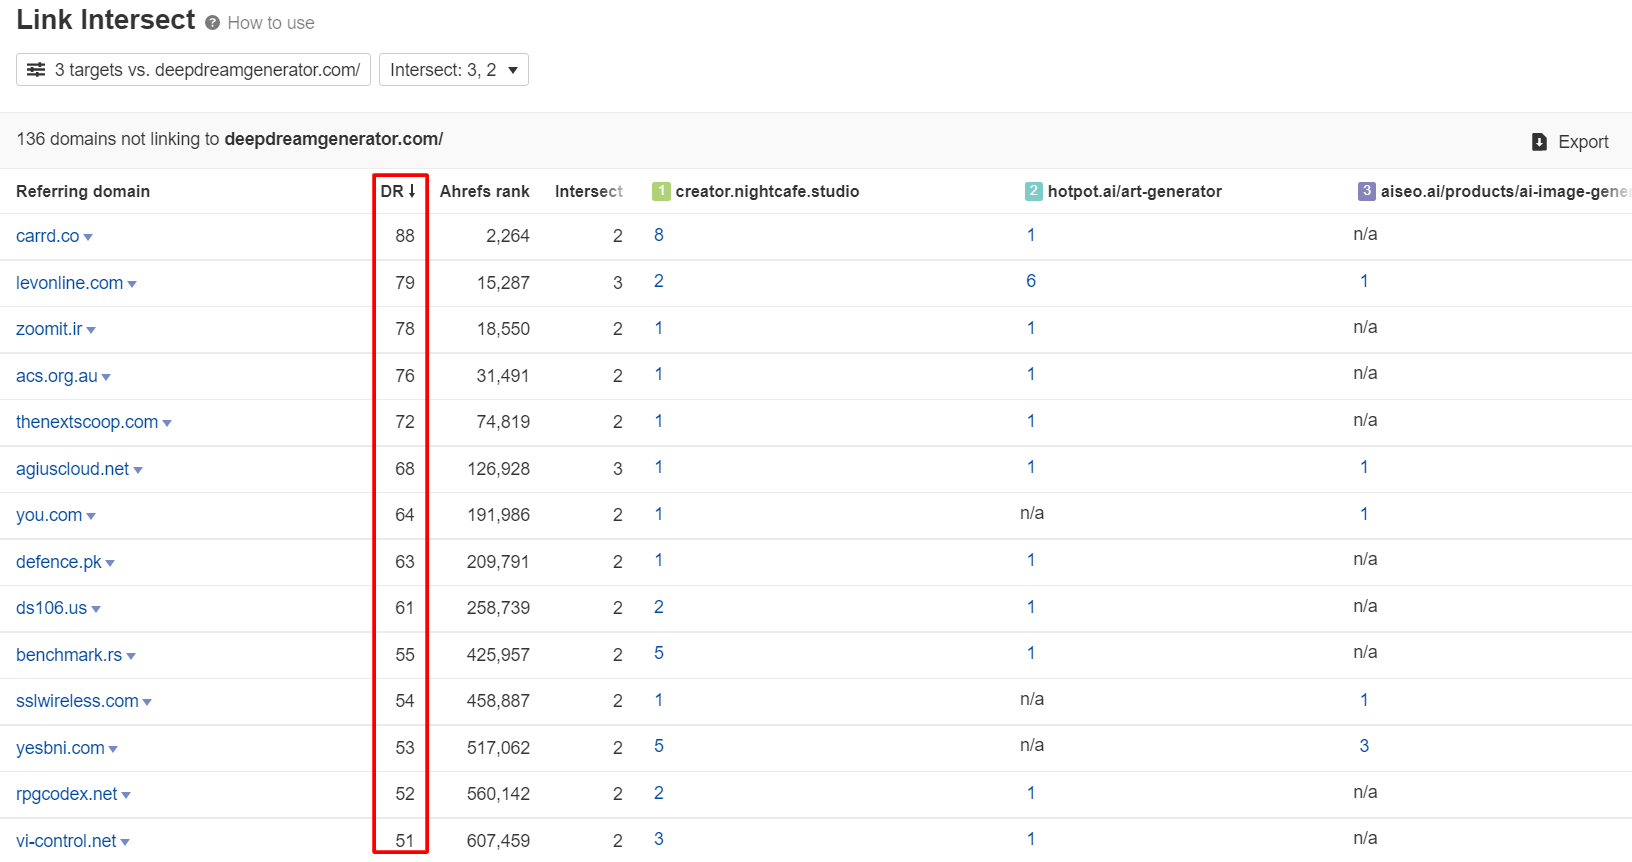Sort by Ahrefs rank column header
1632x862 pixels.
(484, 191)
